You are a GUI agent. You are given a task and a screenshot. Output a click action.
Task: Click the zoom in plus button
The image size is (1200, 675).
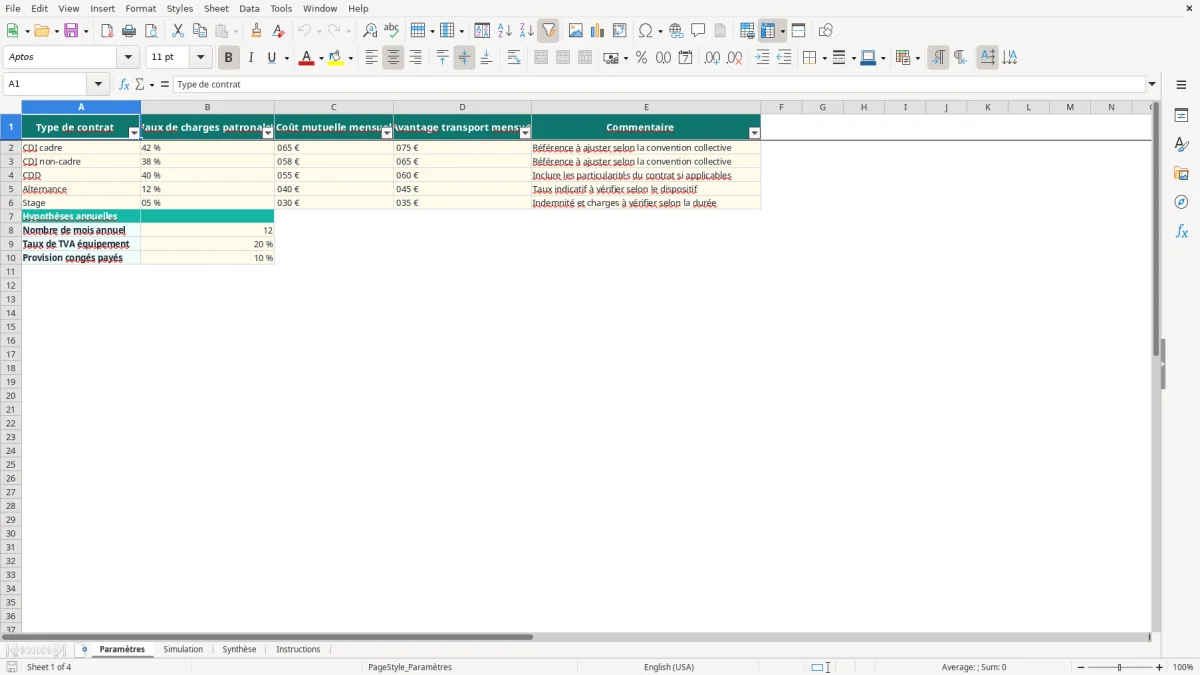click(x=1160, y=667)
